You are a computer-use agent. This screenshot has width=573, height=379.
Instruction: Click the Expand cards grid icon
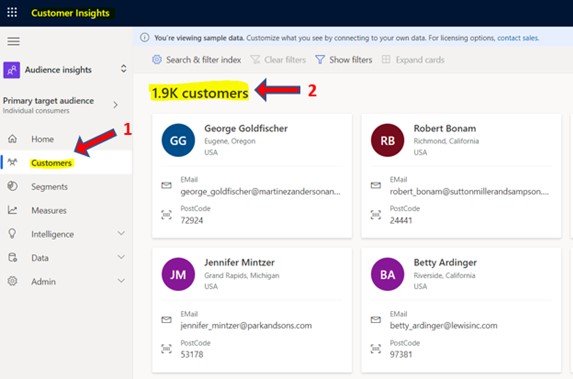pyautogui.click(x=386, y=59)
